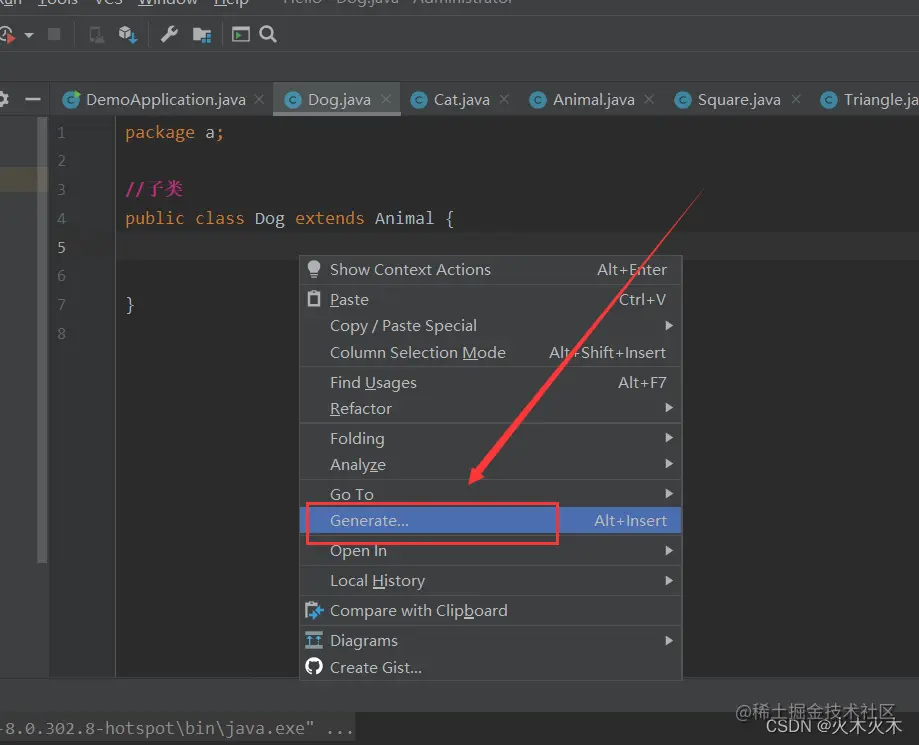Click the Diagrams icon in context menu
The height and width of the screenshot is (745, 919).
click(x=314, y=640)
